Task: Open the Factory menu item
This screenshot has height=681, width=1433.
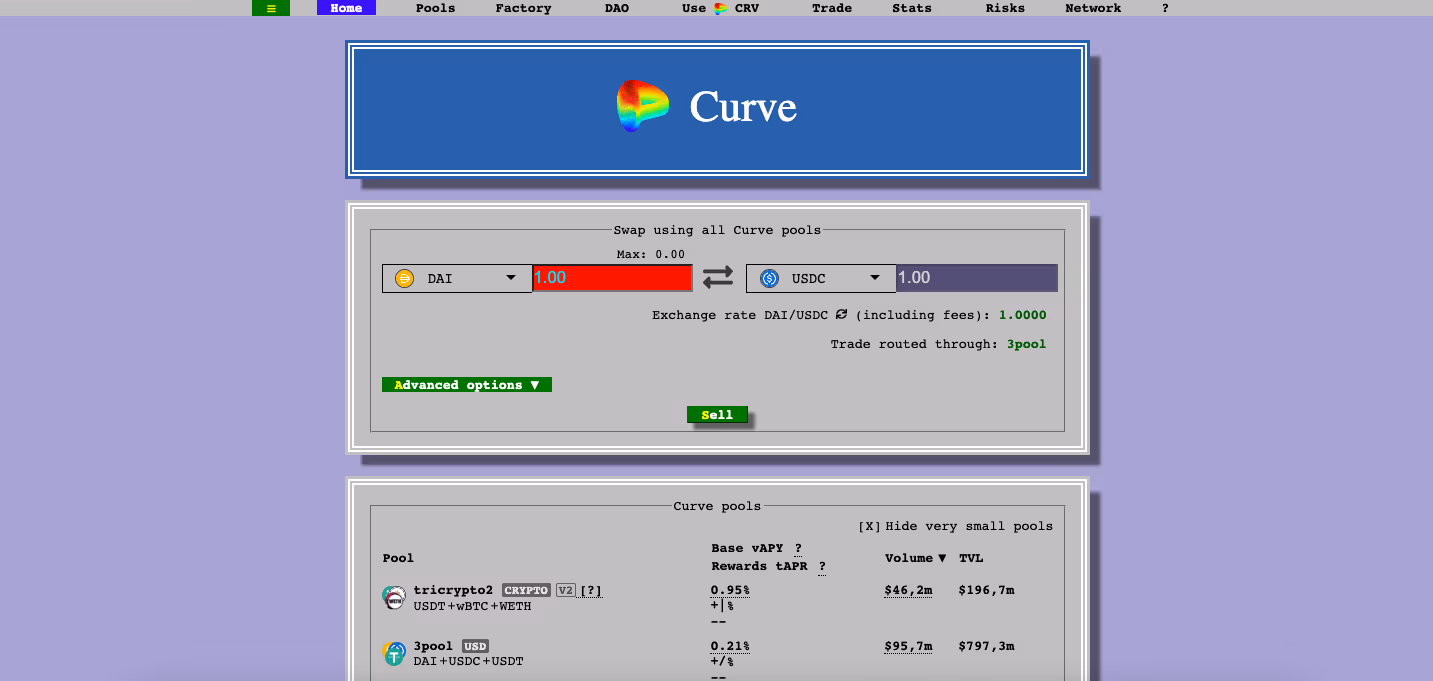Action: pyautogui.click(x=523, y=8)
